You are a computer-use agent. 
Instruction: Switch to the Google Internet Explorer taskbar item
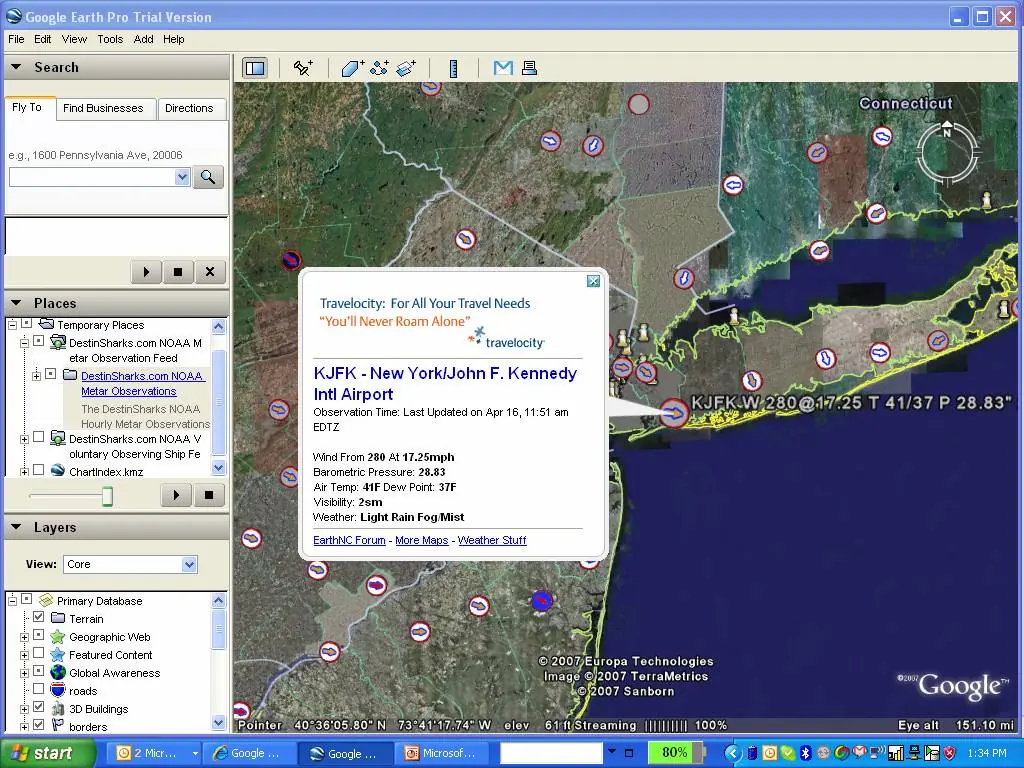248,753
